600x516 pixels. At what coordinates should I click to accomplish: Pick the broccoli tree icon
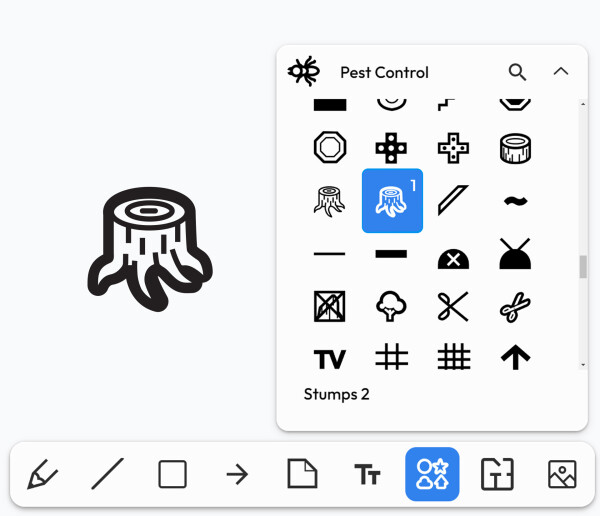click(391, 306)
